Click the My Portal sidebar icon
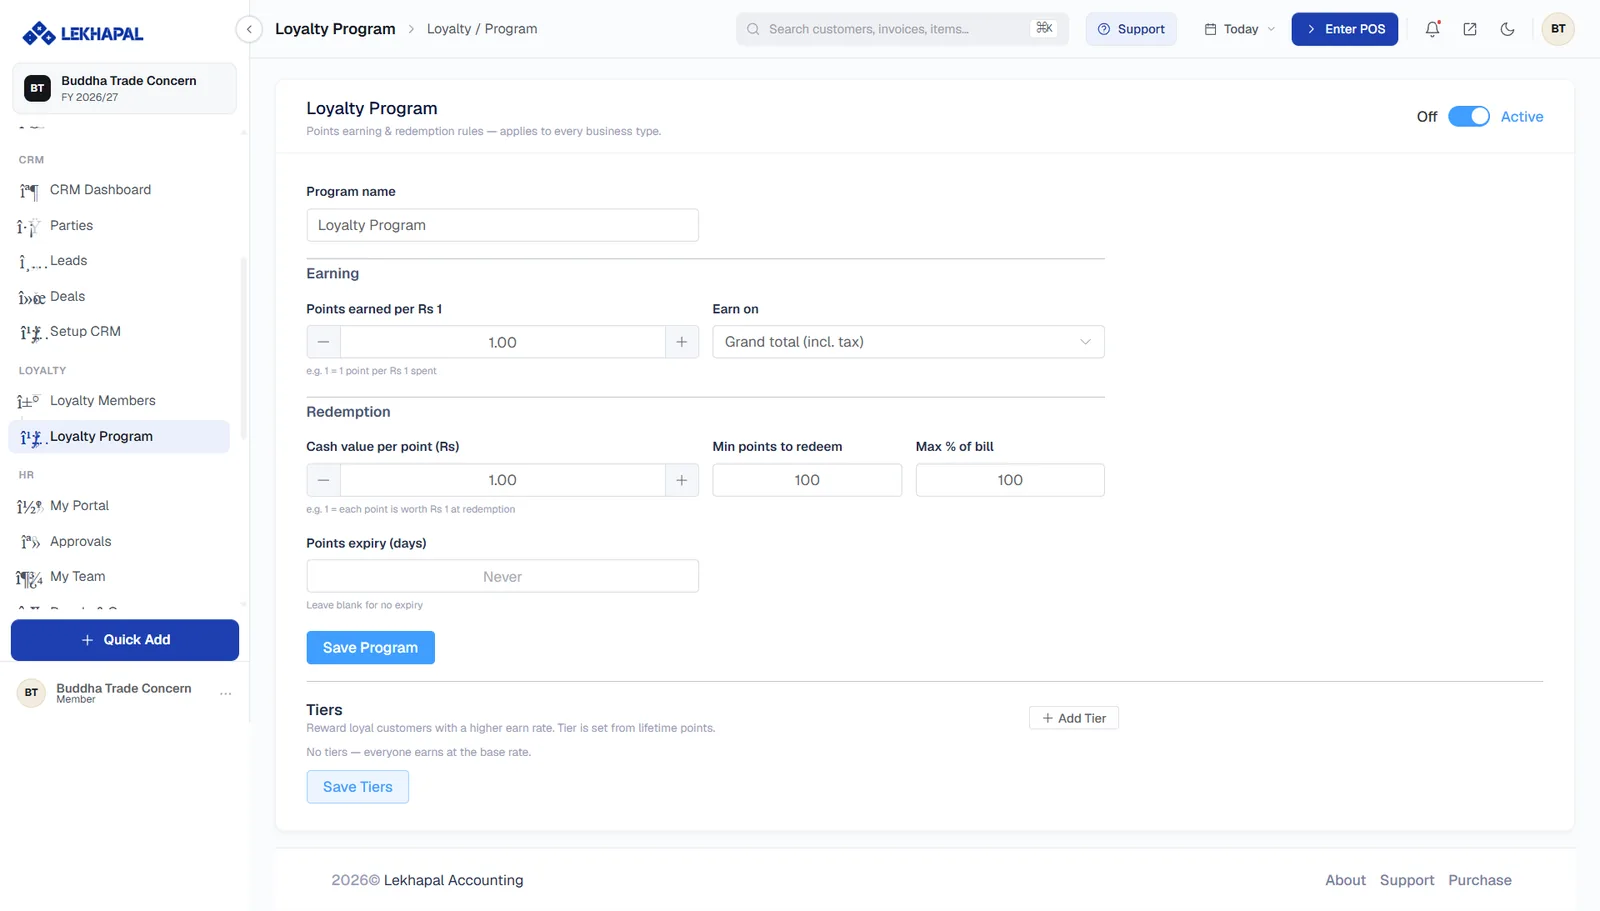The image size is (1600, 911). tap(30, 506)
